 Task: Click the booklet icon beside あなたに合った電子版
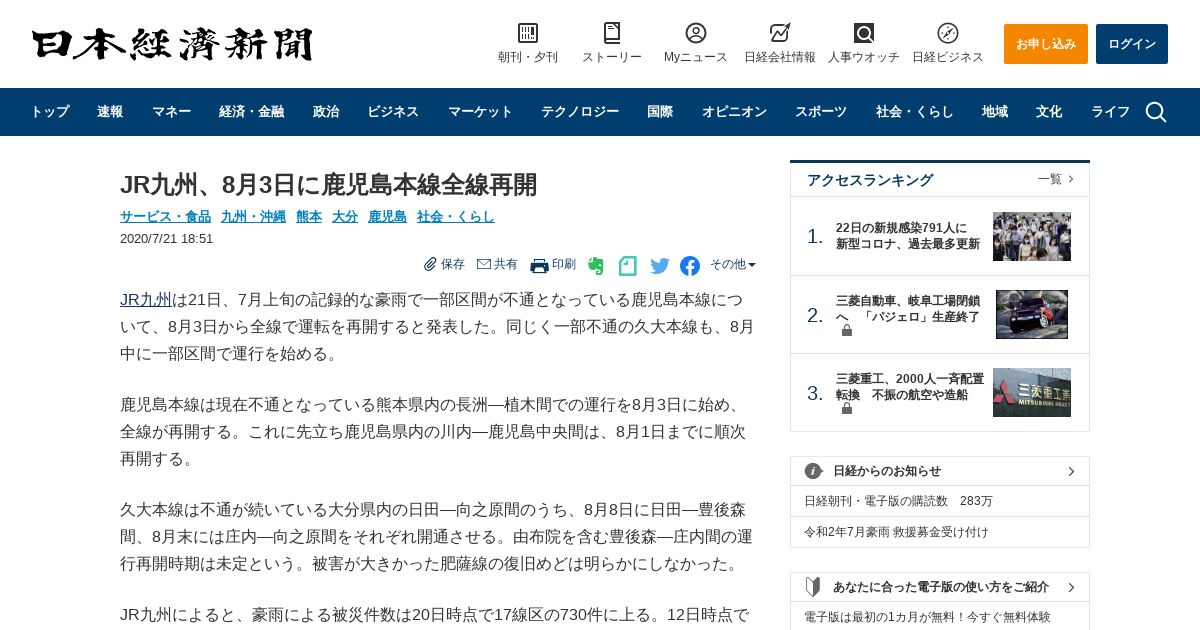[814, 587]
